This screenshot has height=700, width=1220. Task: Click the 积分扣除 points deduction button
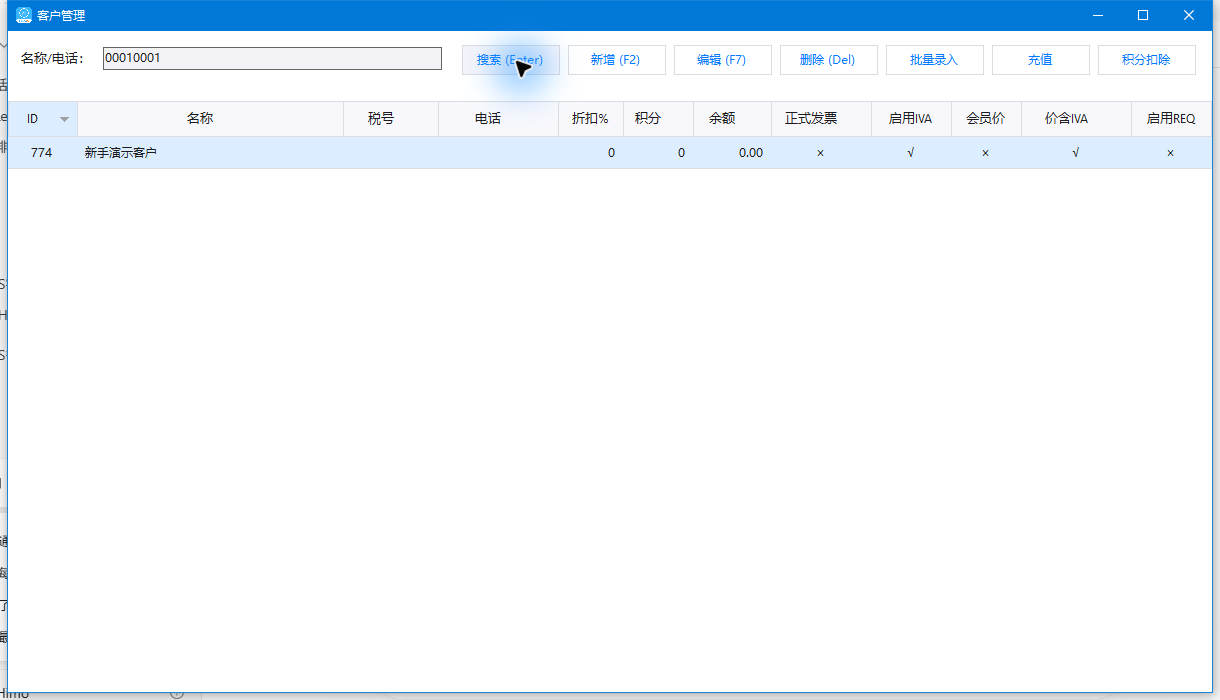pos(1146,60)
